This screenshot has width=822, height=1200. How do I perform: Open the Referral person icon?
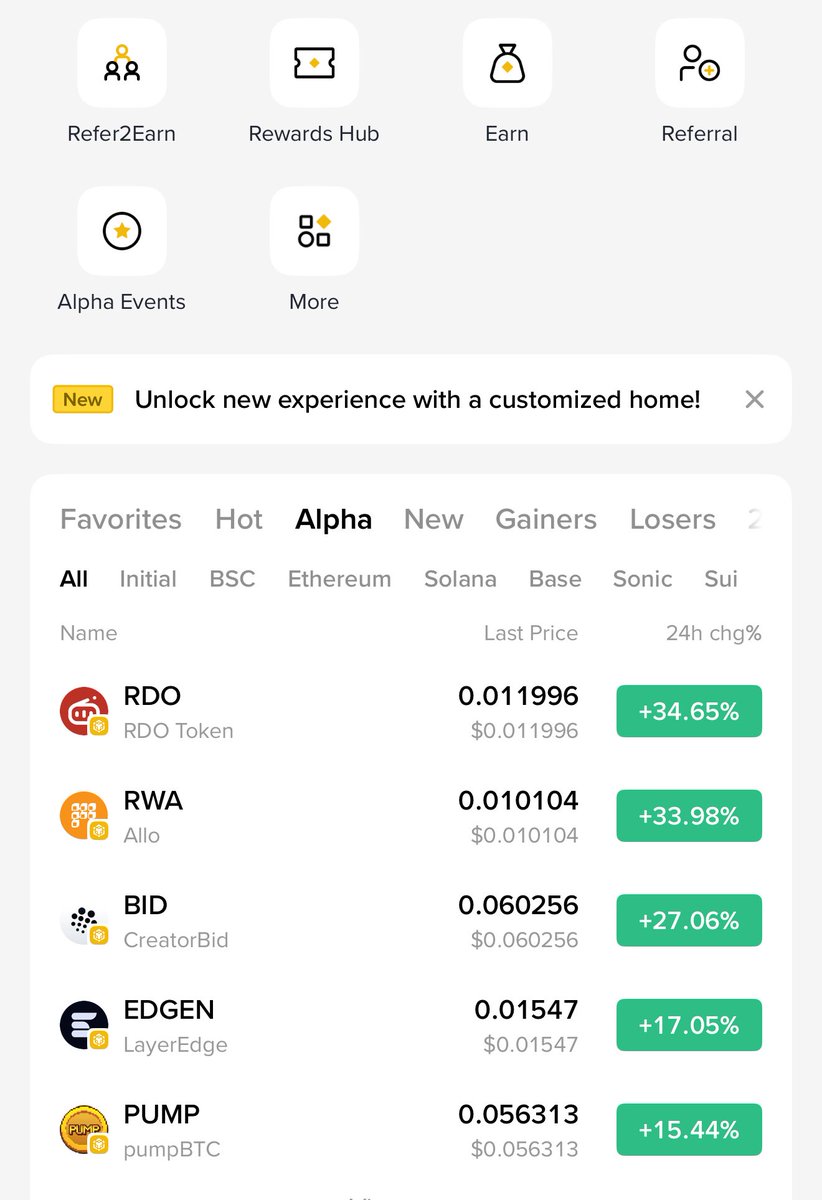coord(699,63)
